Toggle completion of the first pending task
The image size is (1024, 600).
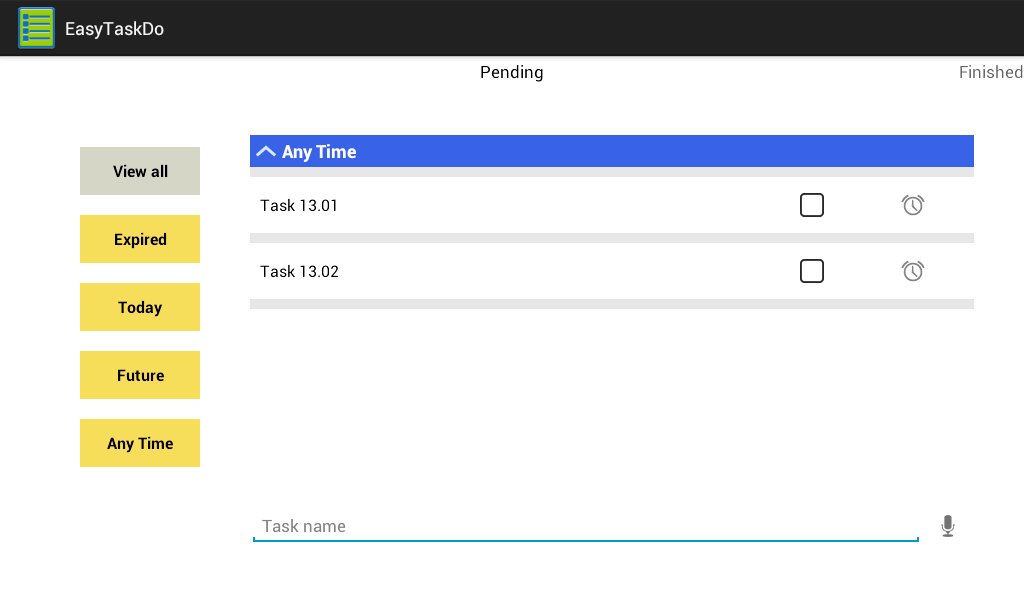pyautogui.click(x=812, y=205)
